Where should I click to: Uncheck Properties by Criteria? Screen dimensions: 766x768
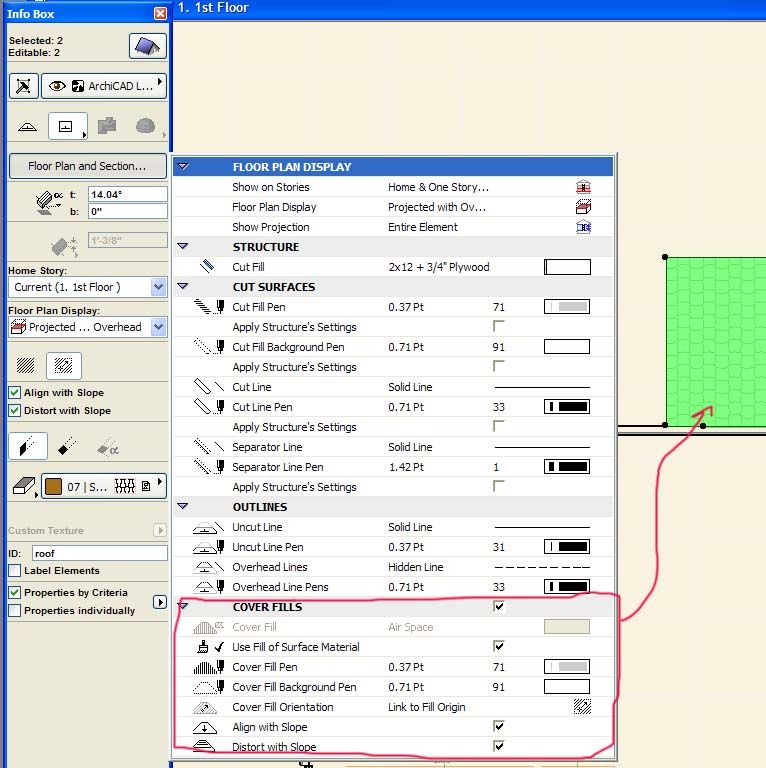pos(15,593)
